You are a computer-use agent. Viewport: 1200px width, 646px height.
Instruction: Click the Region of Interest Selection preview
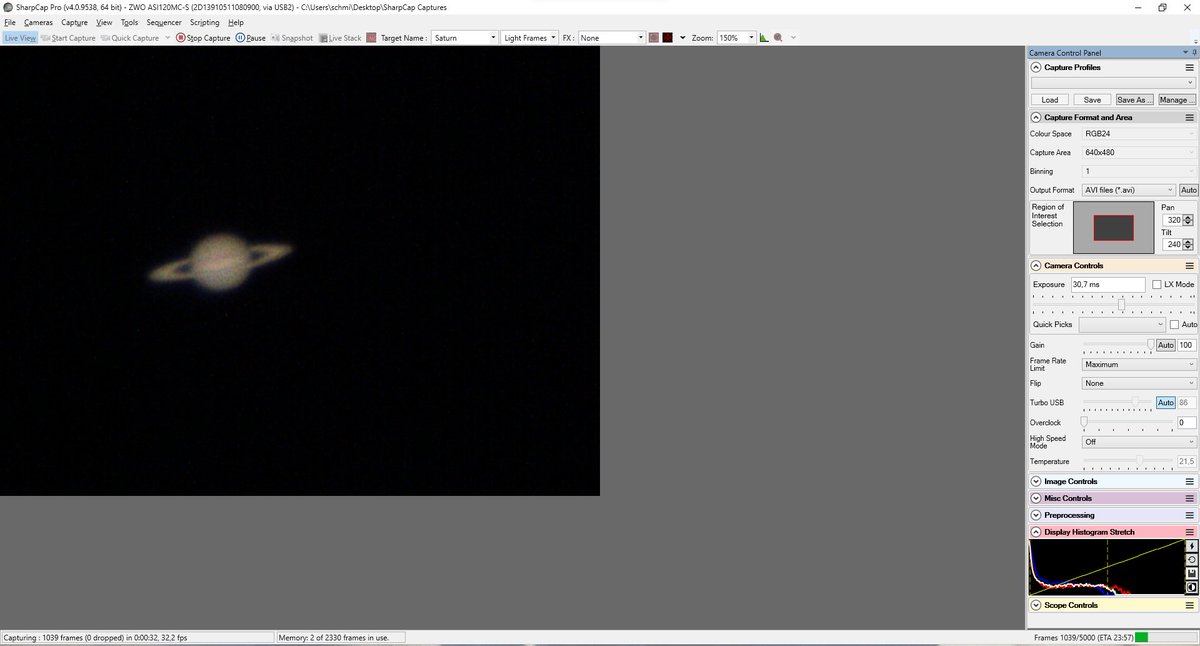[x=1113, y=227]
